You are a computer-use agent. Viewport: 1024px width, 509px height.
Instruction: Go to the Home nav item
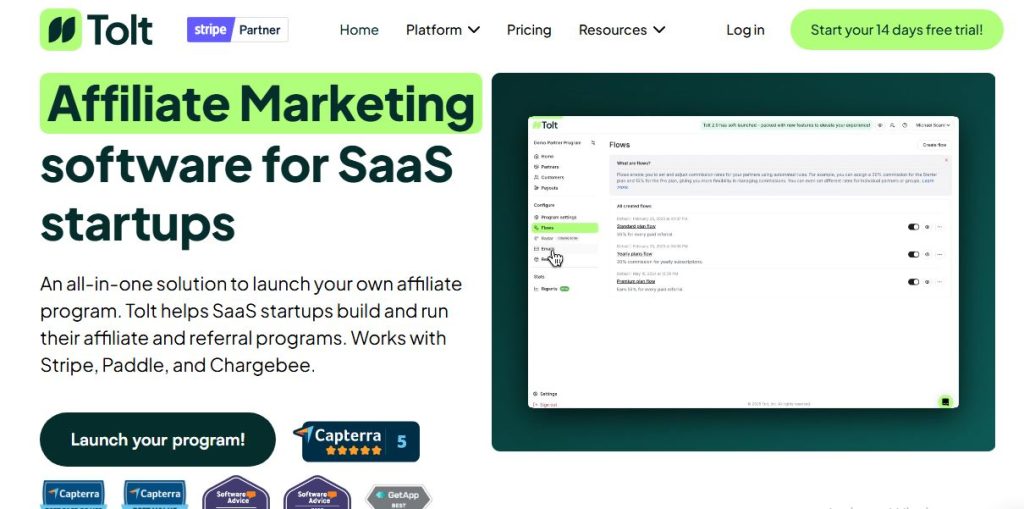359,30
